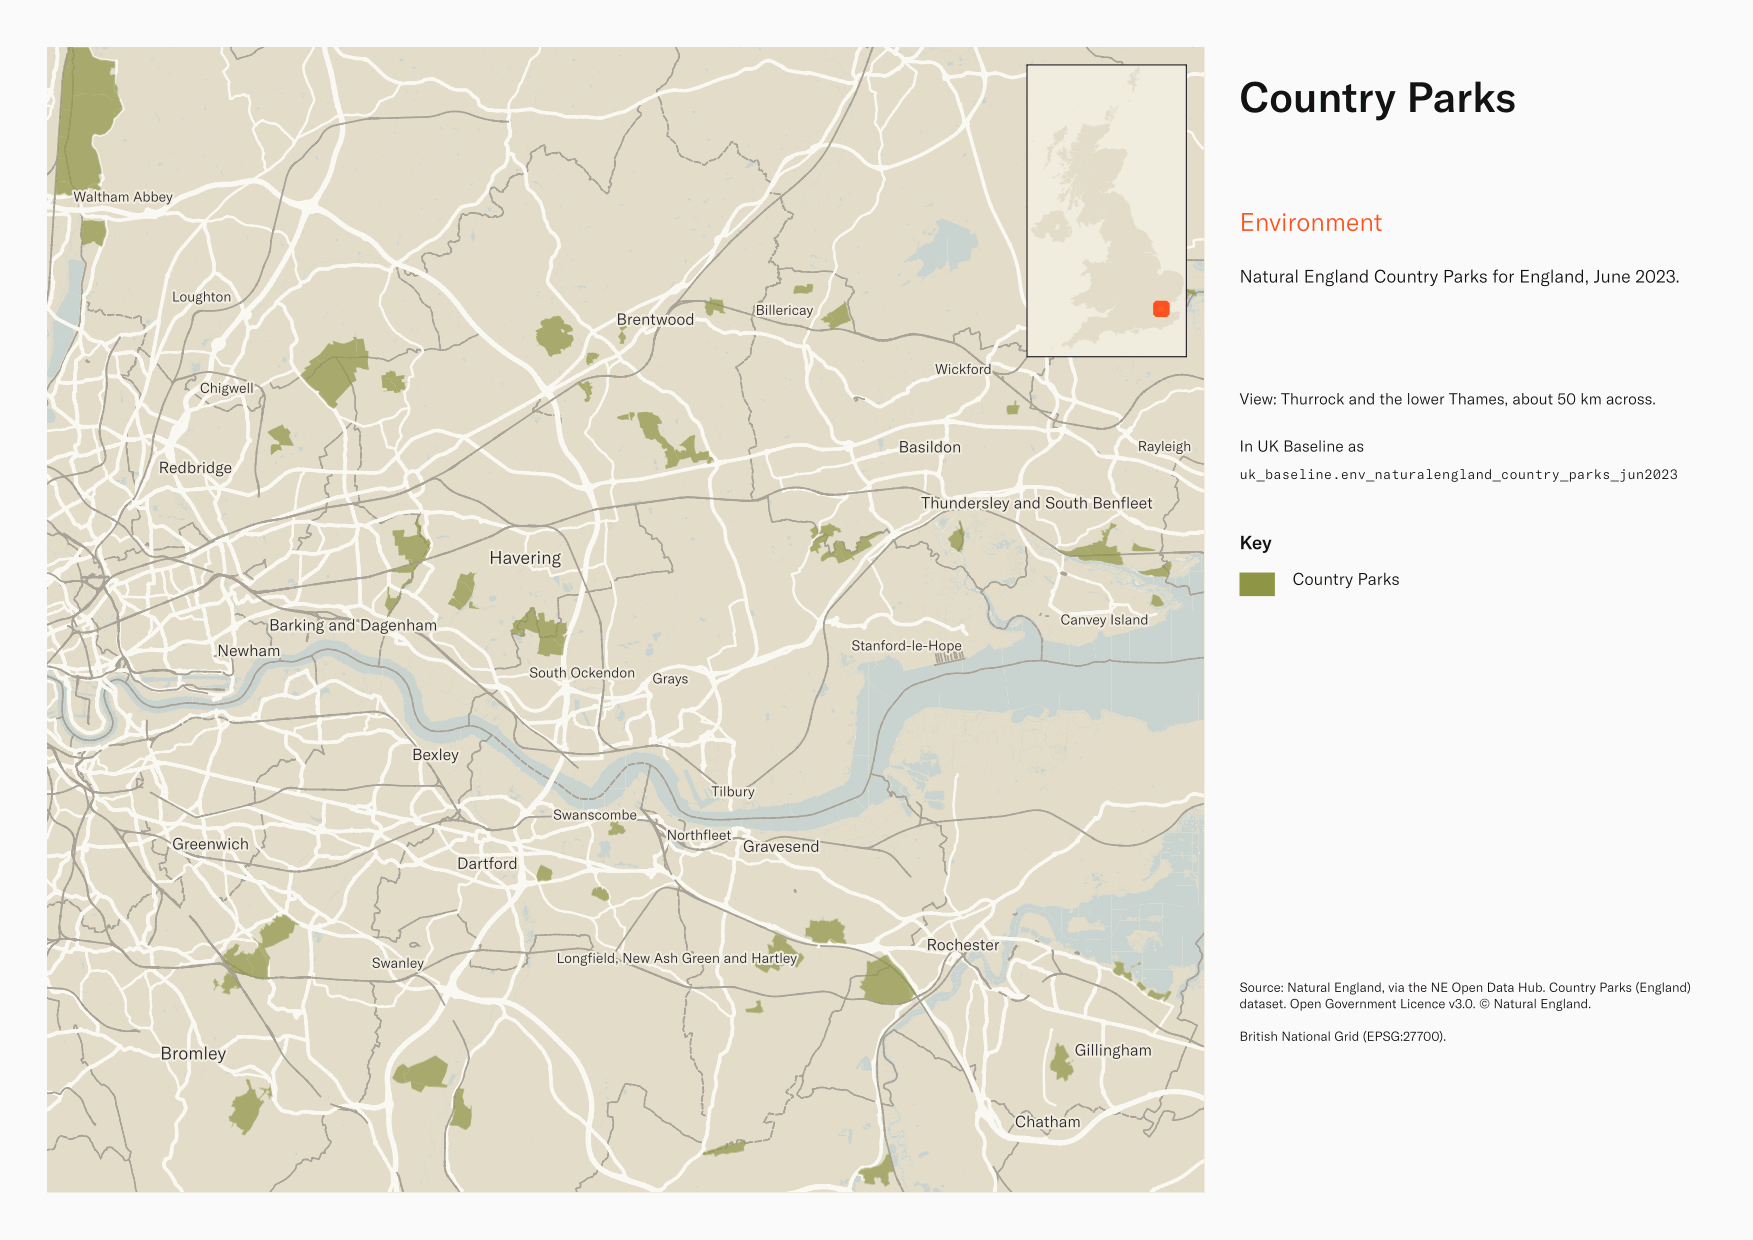Click the "British National Grid (EPSG:27700)" note
This screenshot has width=1753, height=1240.
(1342, 1037)
